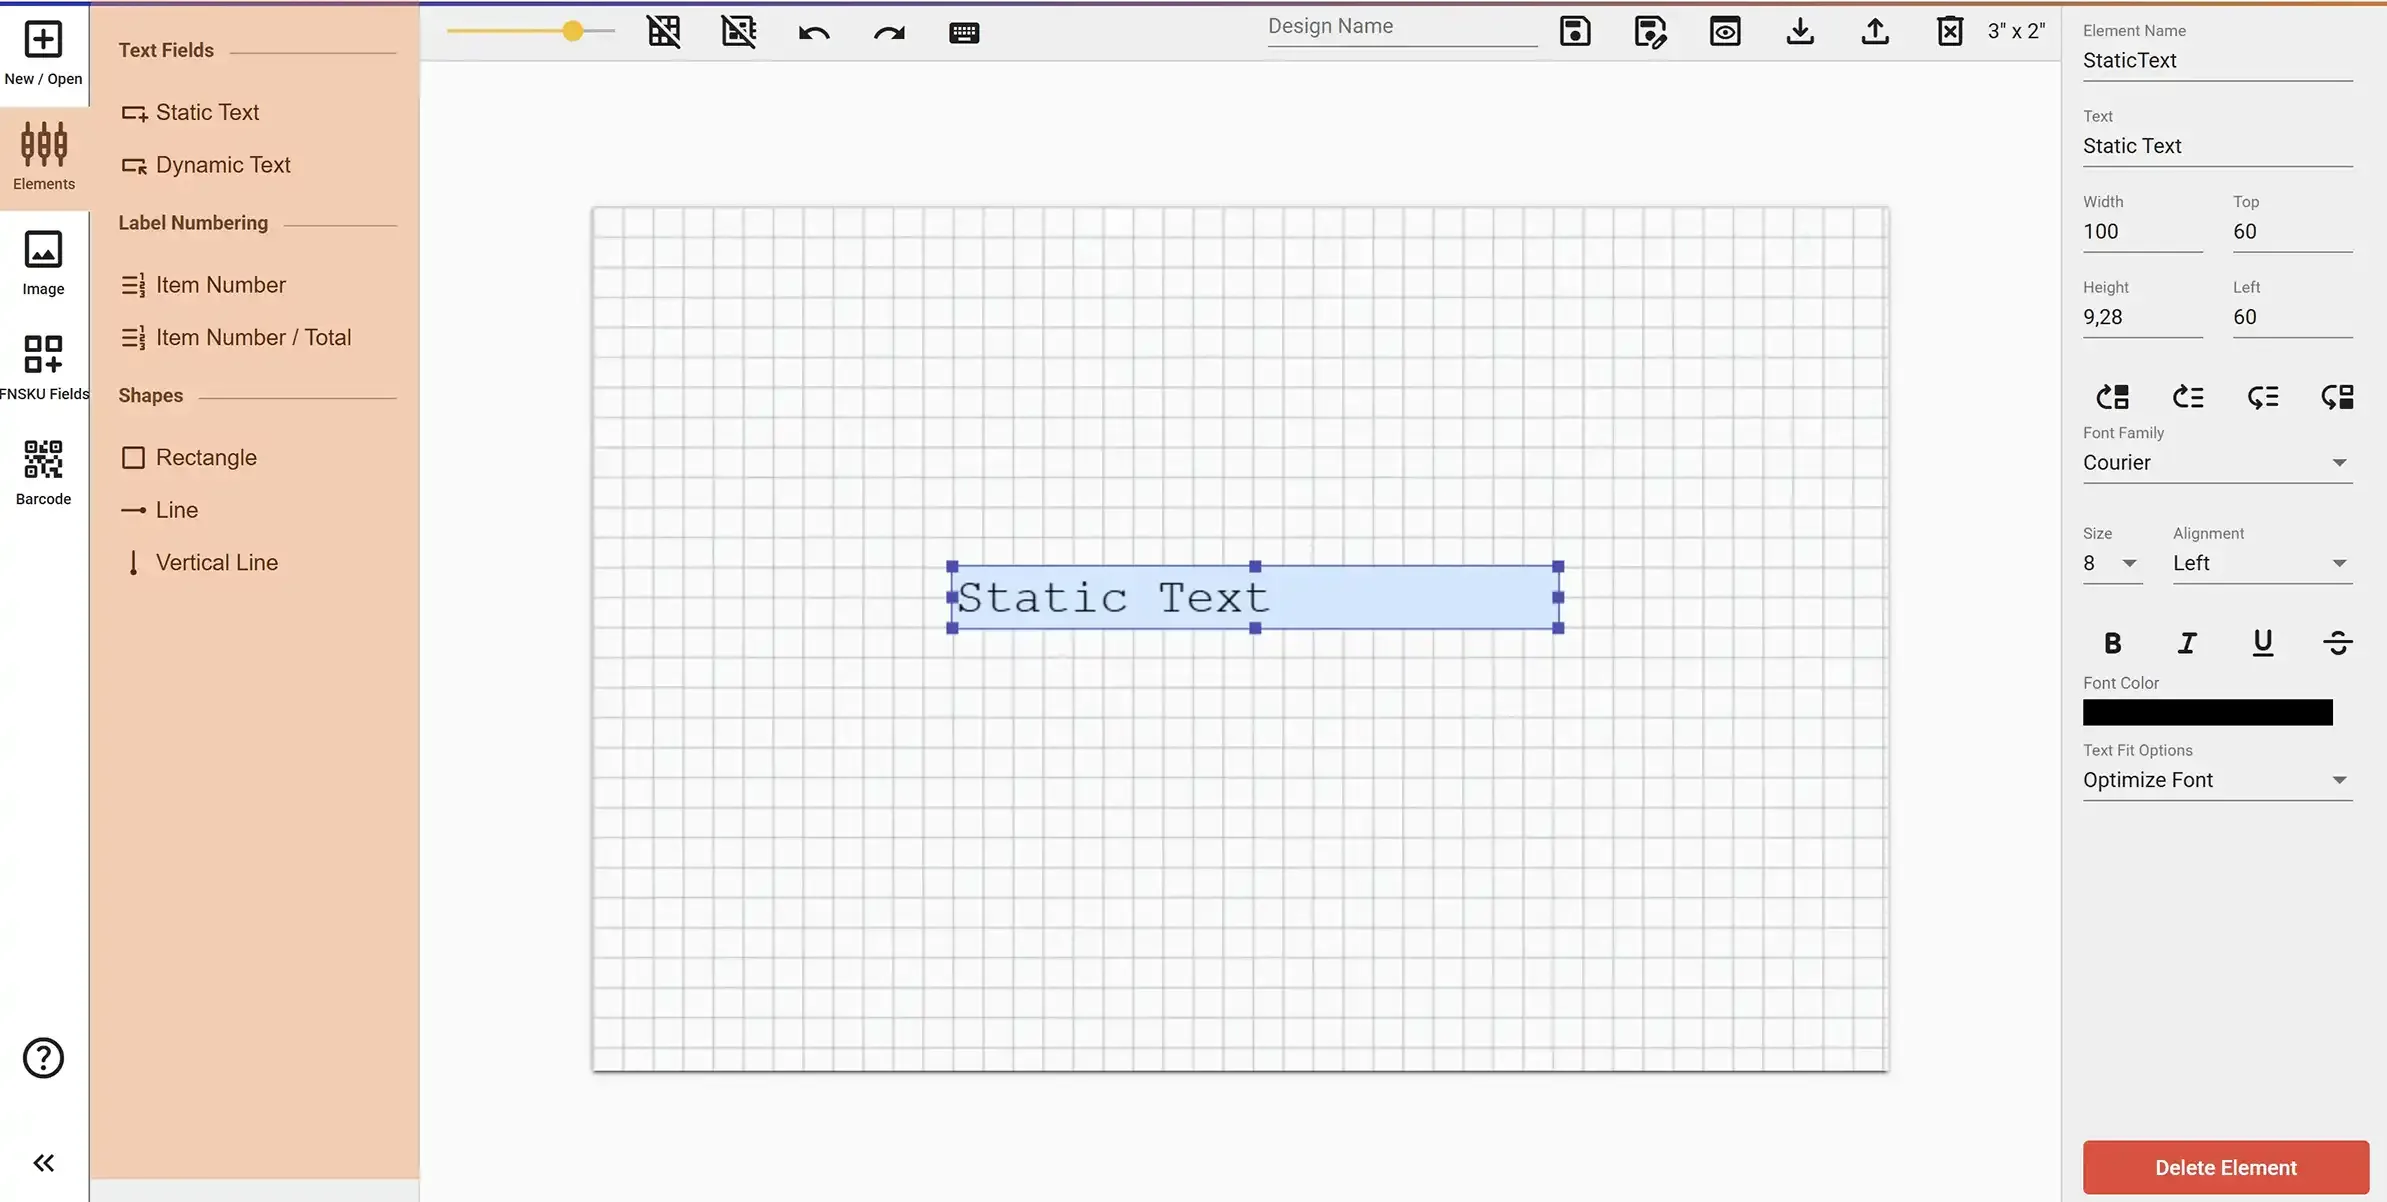Toggle the grid display icon
The height and width of the screenshot is (1202, 2387).
coord(664,32)
